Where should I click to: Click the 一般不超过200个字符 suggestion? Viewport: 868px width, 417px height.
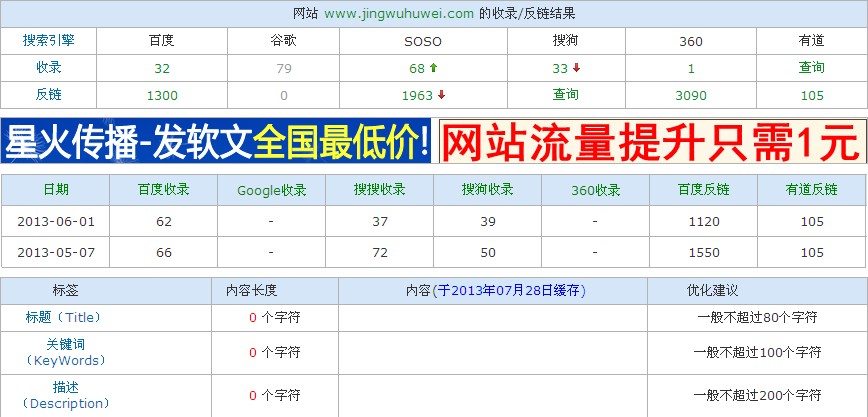click(x=757, y=395)
